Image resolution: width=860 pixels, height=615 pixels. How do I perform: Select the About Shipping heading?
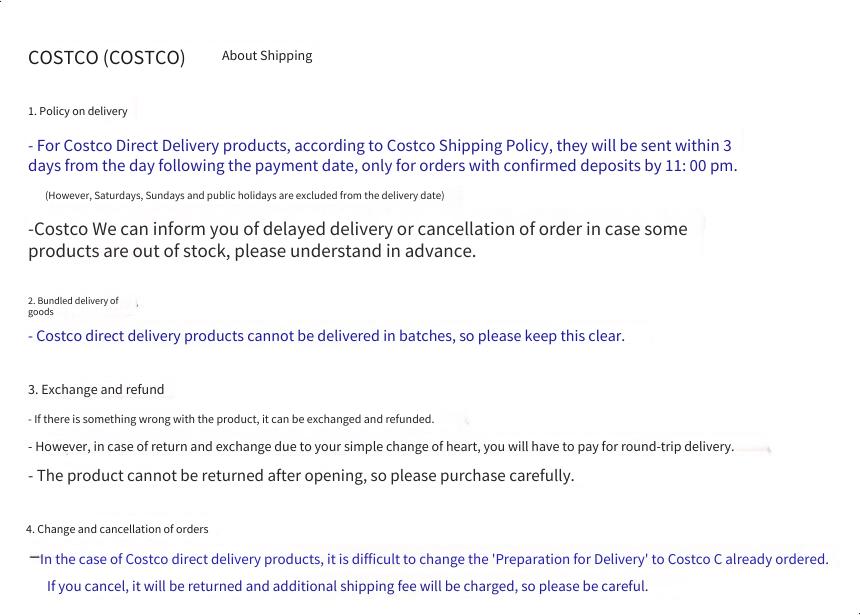click(x=267, y=56)
